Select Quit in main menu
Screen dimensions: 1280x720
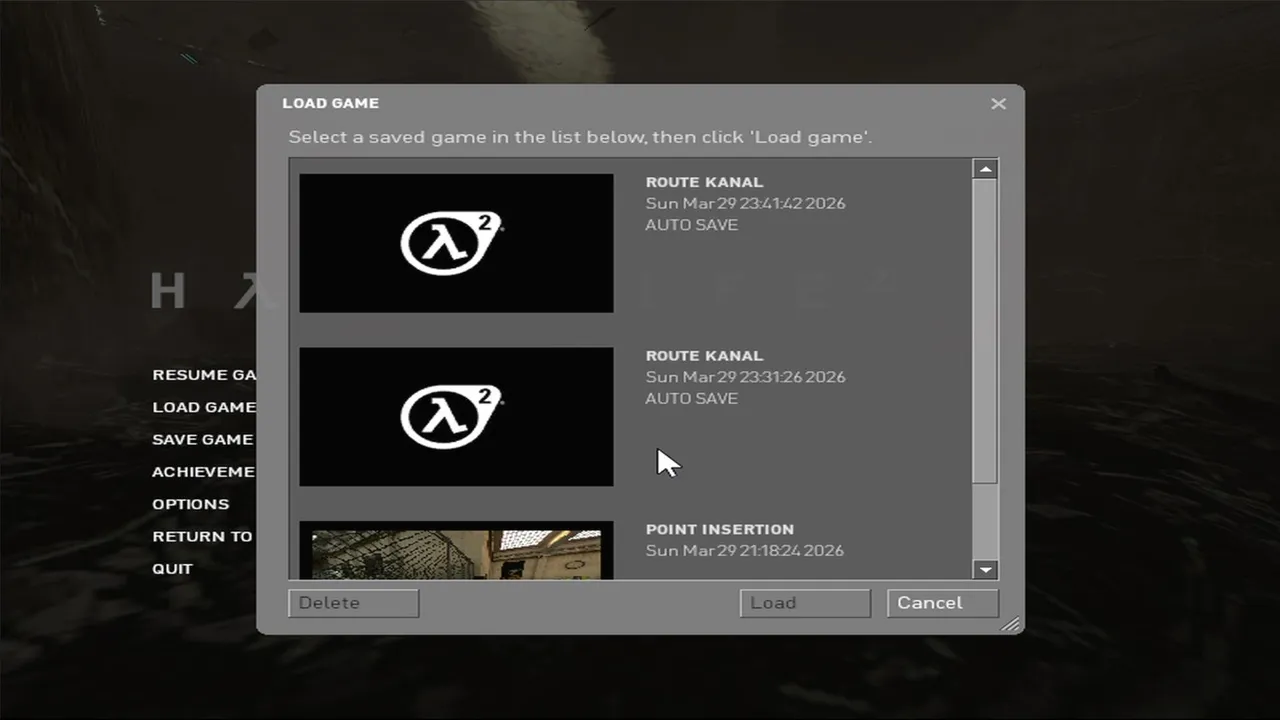(172, 569)
